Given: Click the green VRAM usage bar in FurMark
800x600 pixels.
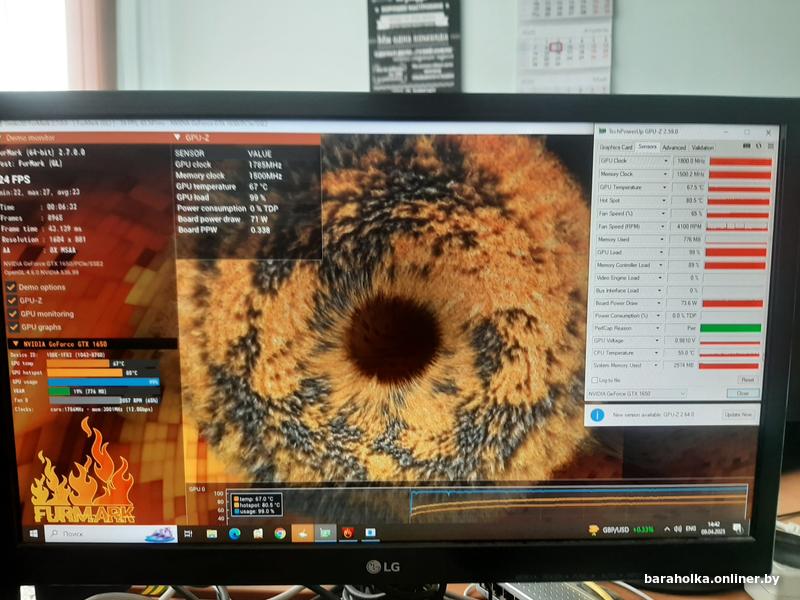Looking at the screenshot, I should pos(59,391).
